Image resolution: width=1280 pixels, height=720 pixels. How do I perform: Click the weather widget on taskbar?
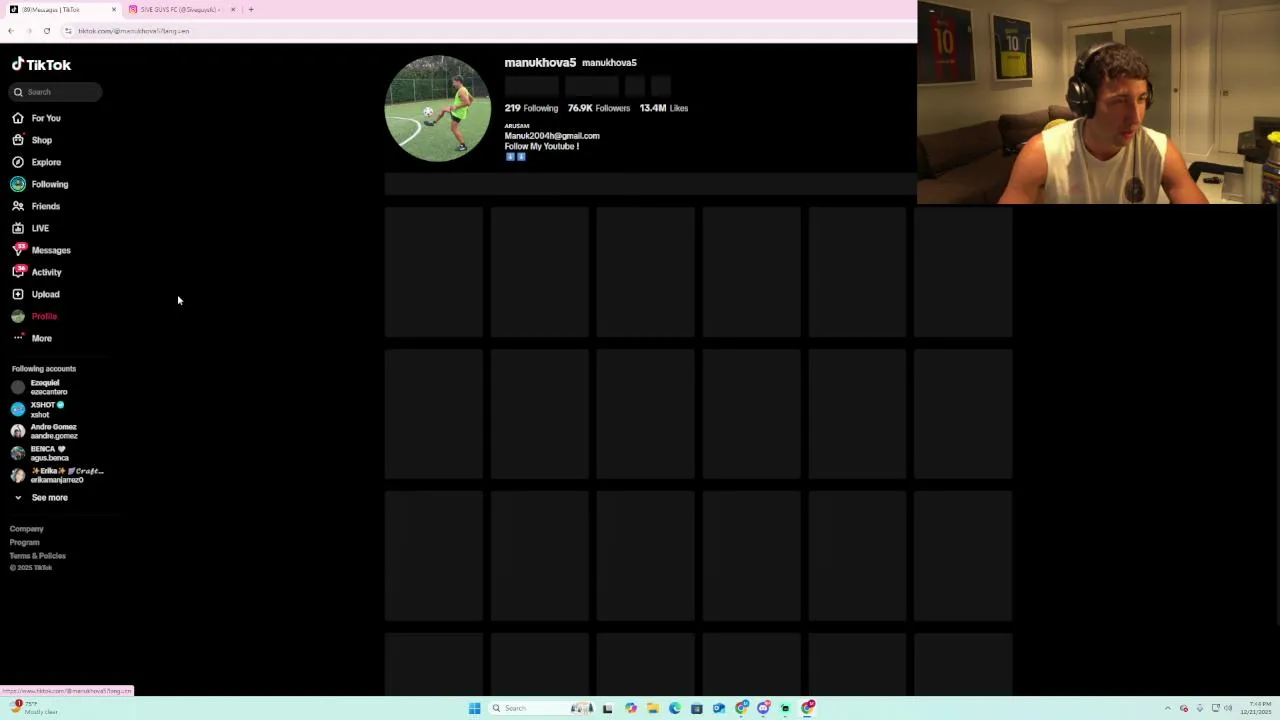[x=33, y=708]
